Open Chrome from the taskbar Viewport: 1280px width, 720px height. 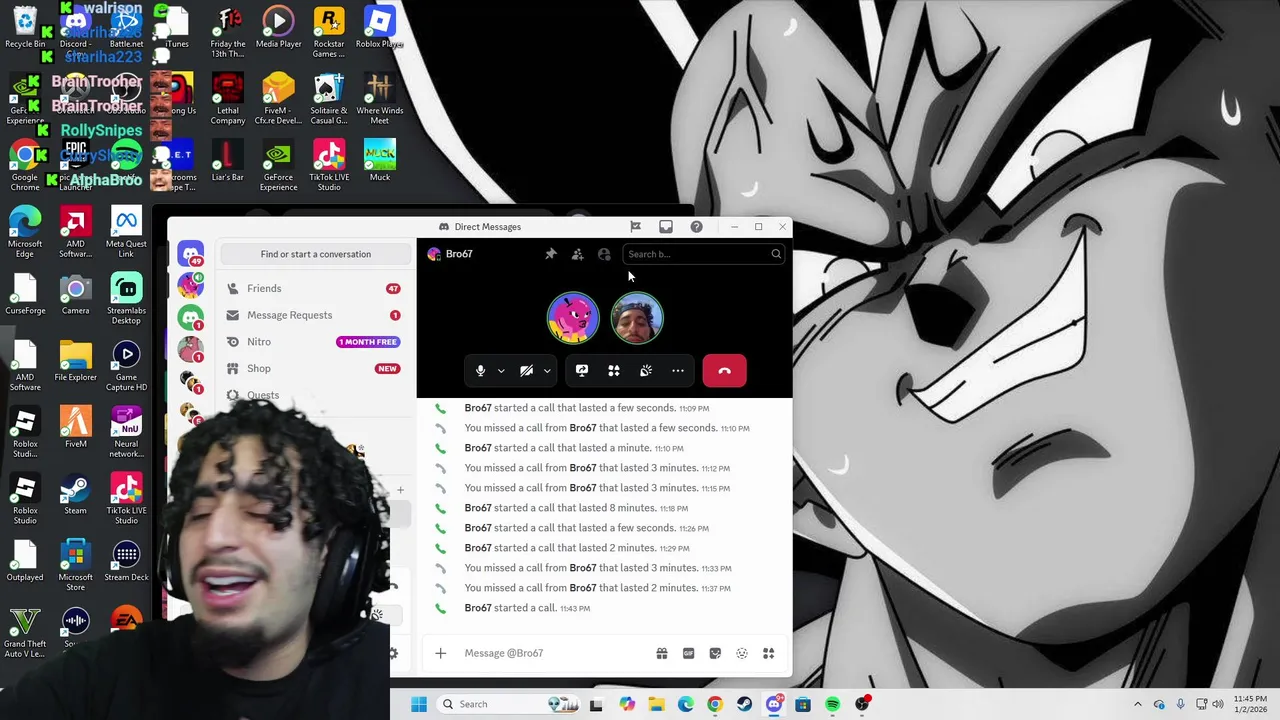coord(715,704)
